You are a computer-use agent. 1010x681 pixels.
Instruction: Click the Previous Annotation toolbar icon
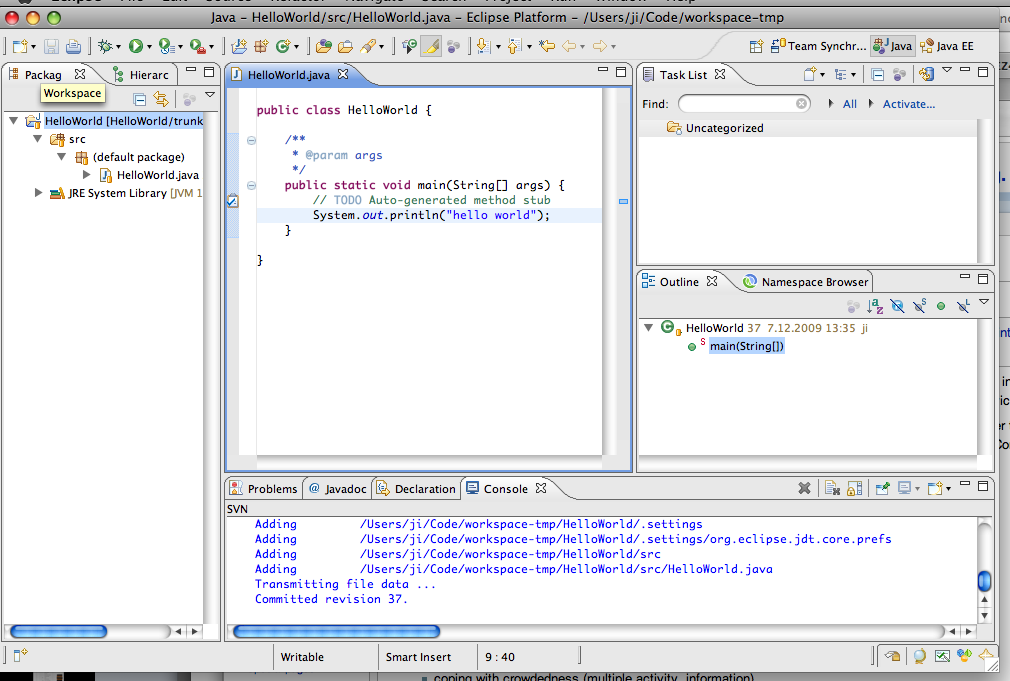514,46
